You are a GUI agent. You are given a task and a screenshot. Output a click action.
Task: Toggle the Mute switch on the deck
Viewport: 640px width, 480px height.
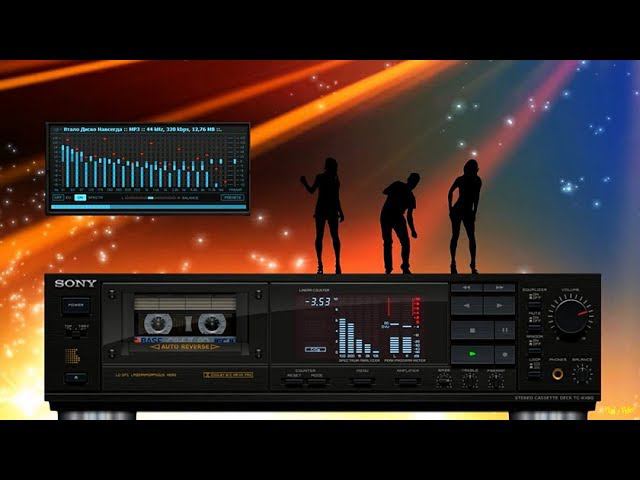pos(533,320)
